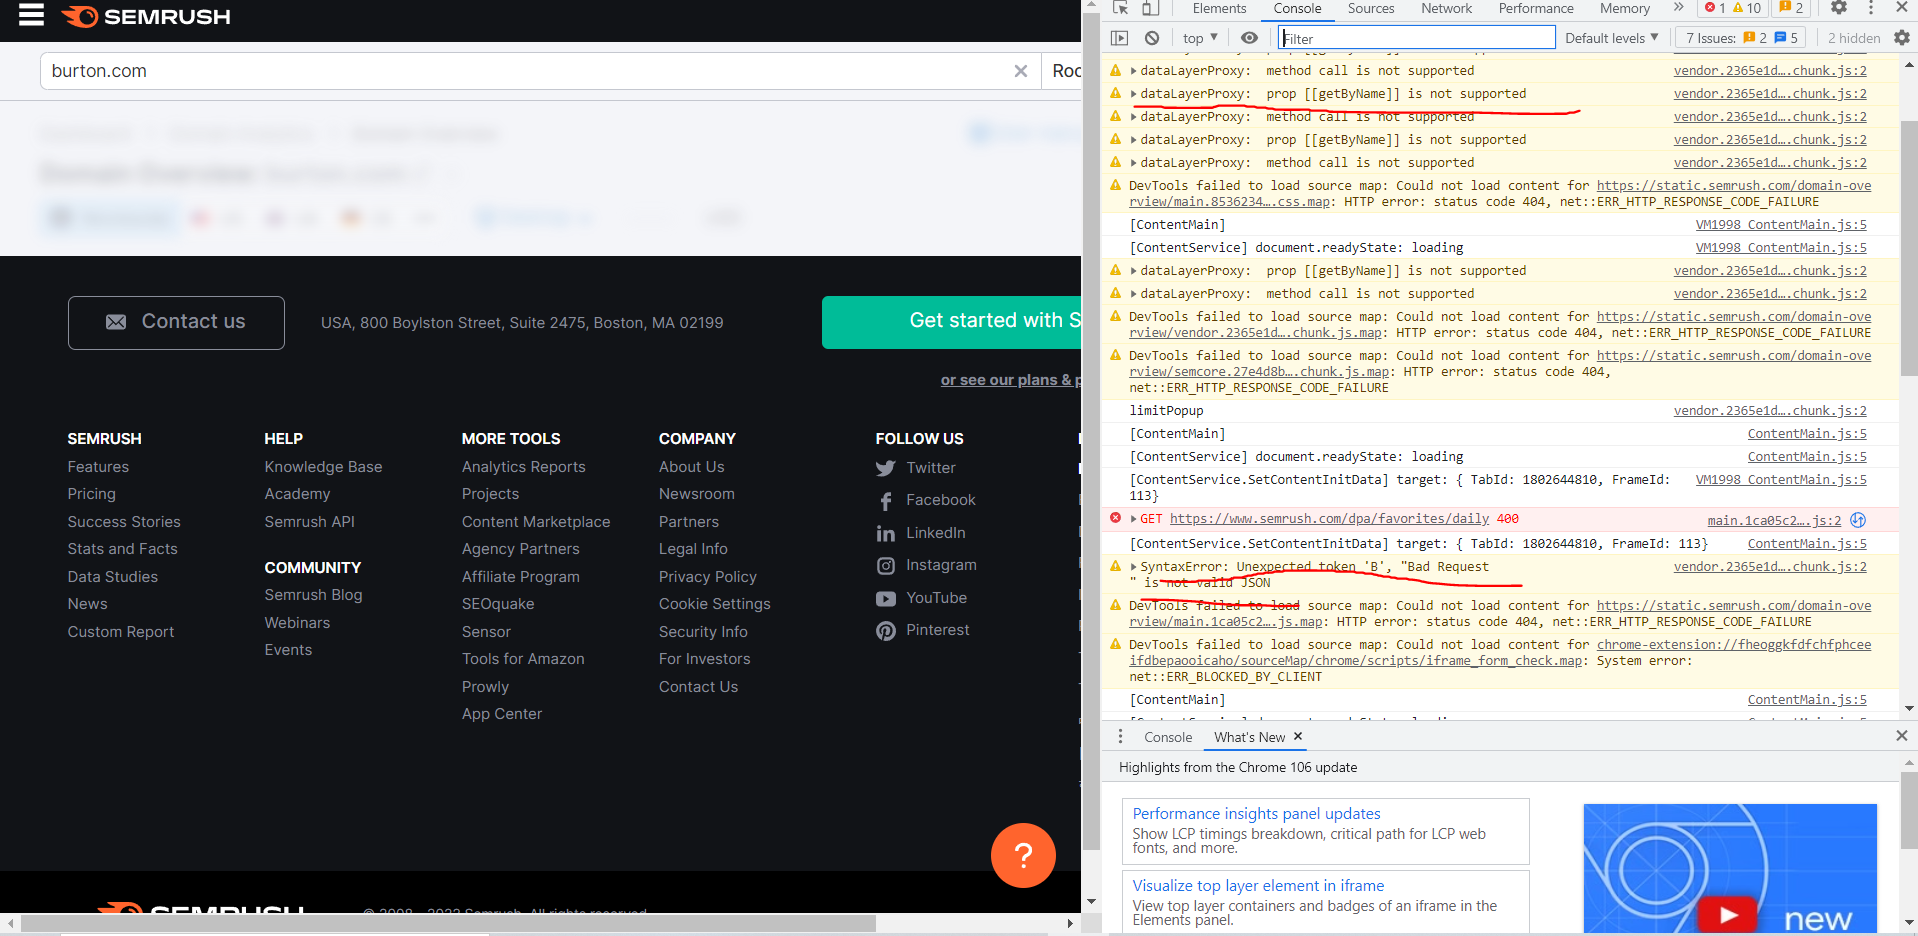The image size is (1918, 936).
Task: Click the page horizontal scrollbar thumb
Action: point(448,924)
